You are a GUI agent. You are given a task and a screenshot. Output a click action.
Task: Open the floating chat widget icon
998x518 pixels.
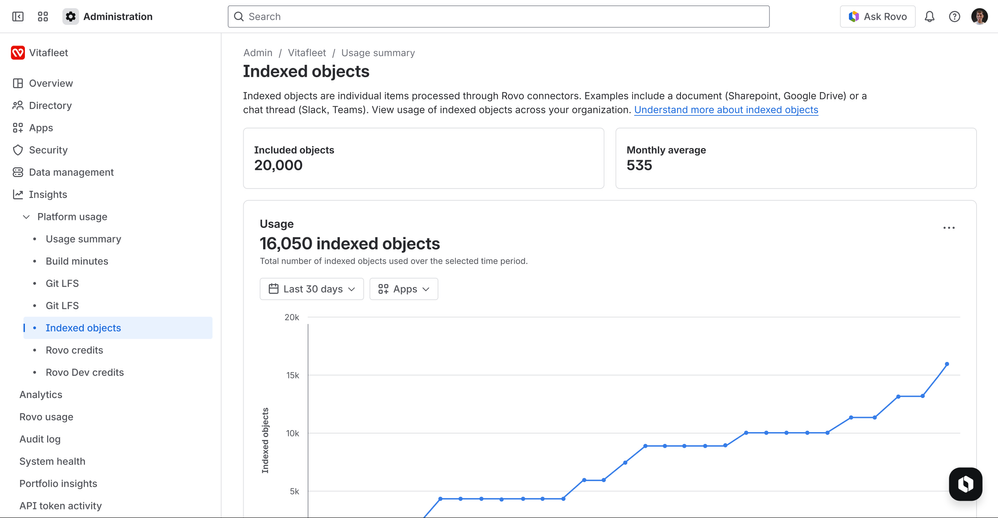point(965,484)
